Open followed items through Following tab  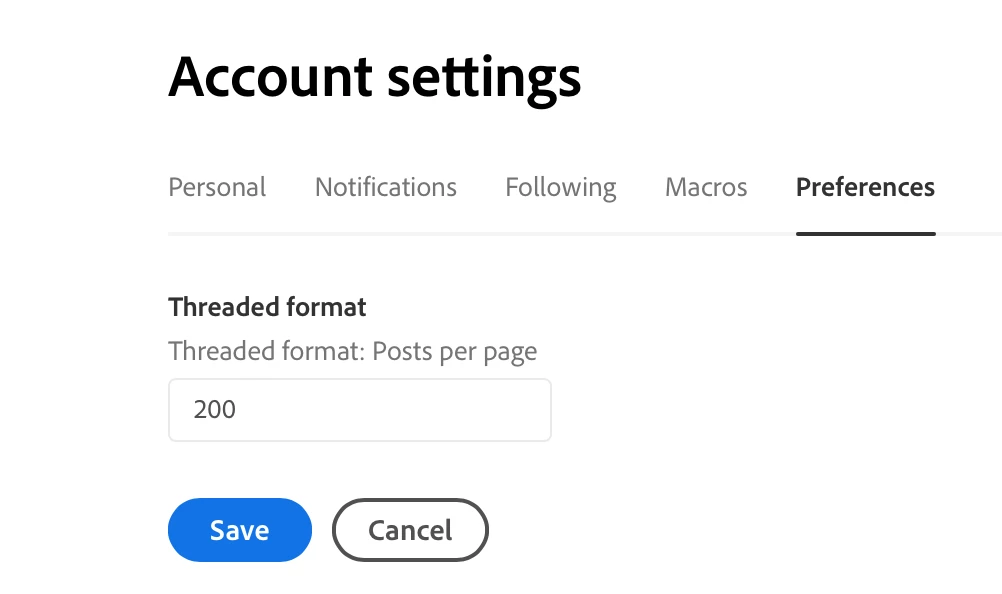tap(560, 187)
